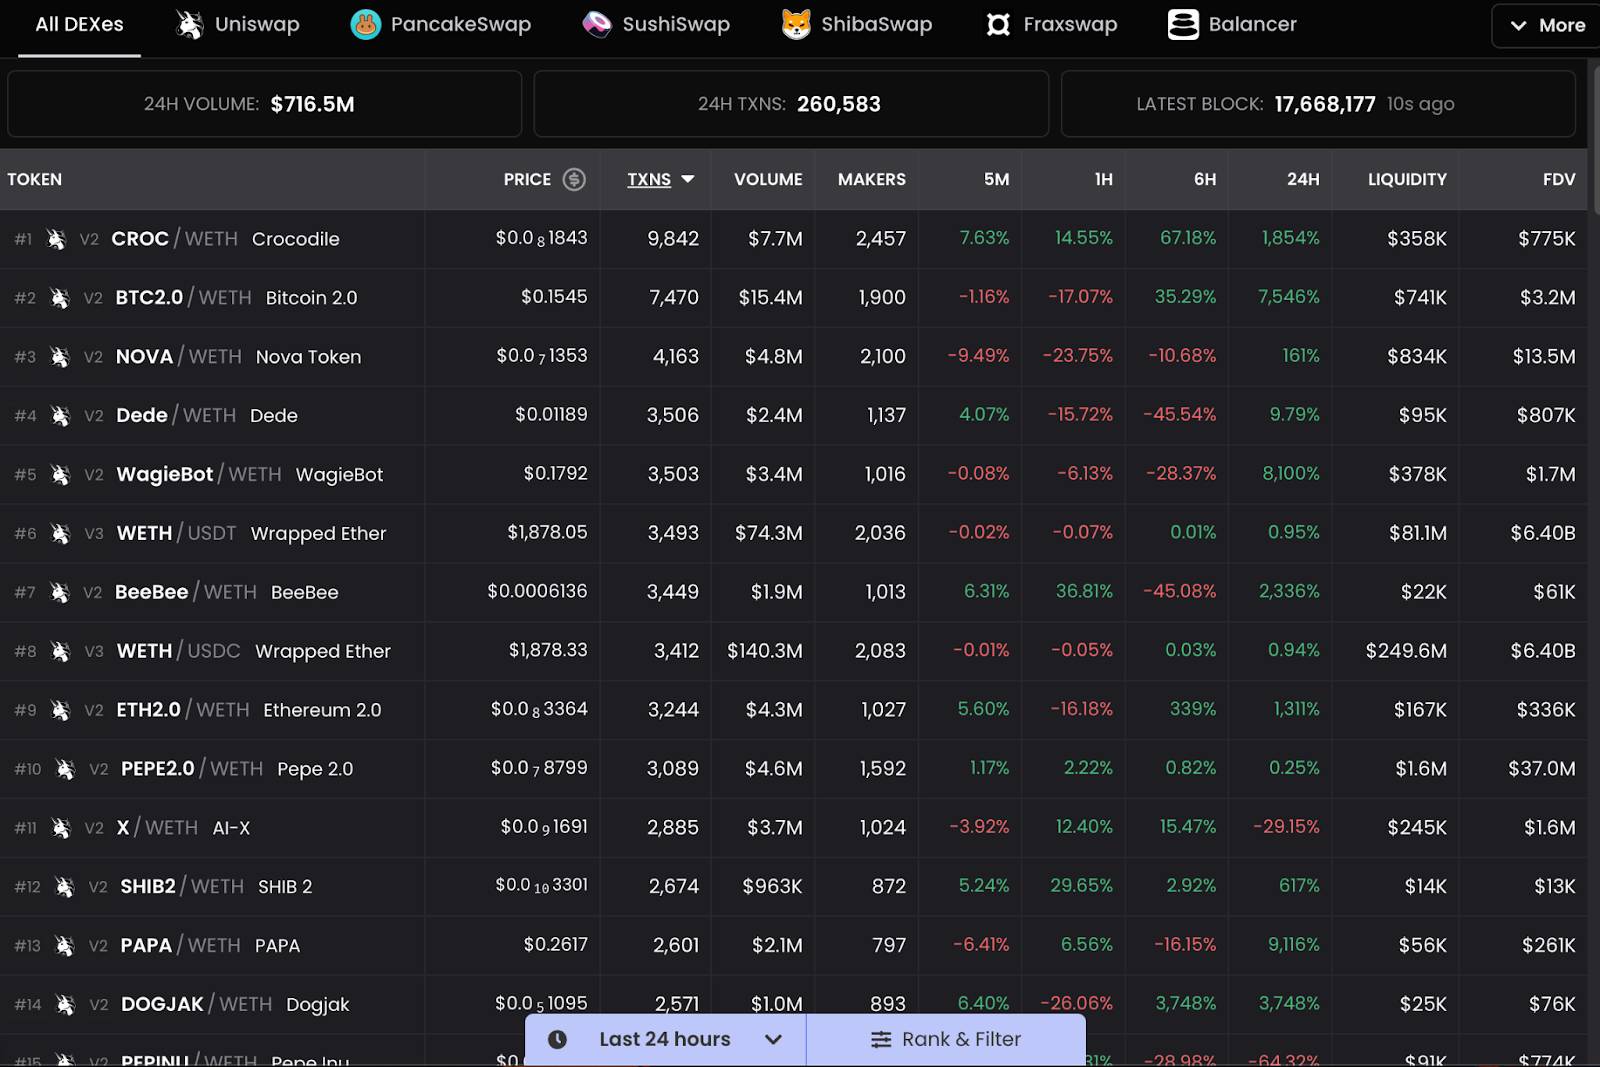Sort by 5M change column
The width and height of the screenshot is (1600, 1067).
(996, 179)
